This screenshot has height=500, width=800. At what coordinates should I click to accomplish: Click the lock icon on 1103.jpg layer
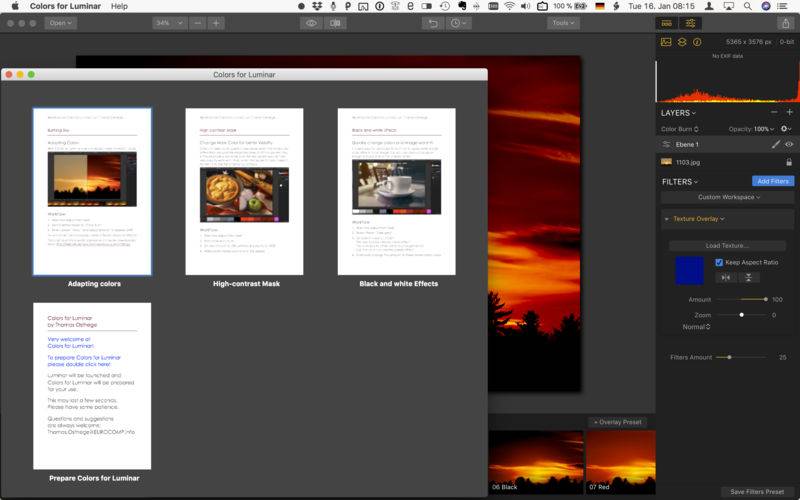[x=789, y=162]
